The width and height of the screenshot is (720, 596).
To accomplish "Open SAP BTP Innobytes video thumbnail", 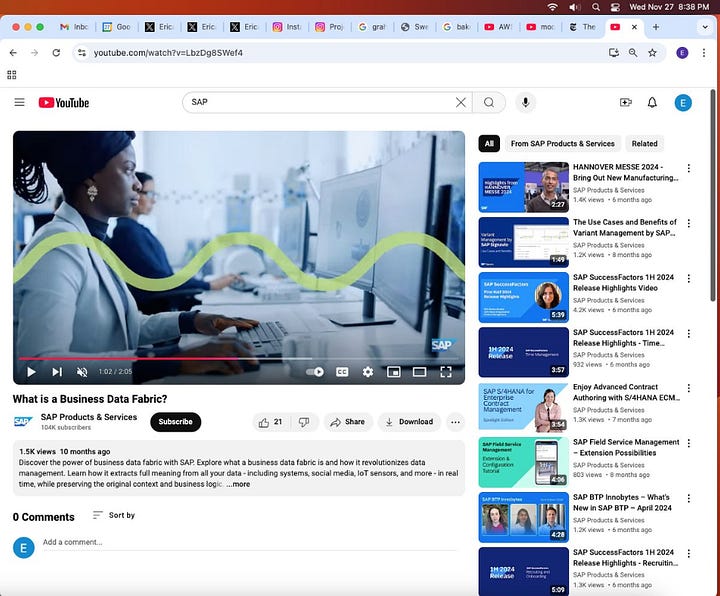I will tap(523, 517).
